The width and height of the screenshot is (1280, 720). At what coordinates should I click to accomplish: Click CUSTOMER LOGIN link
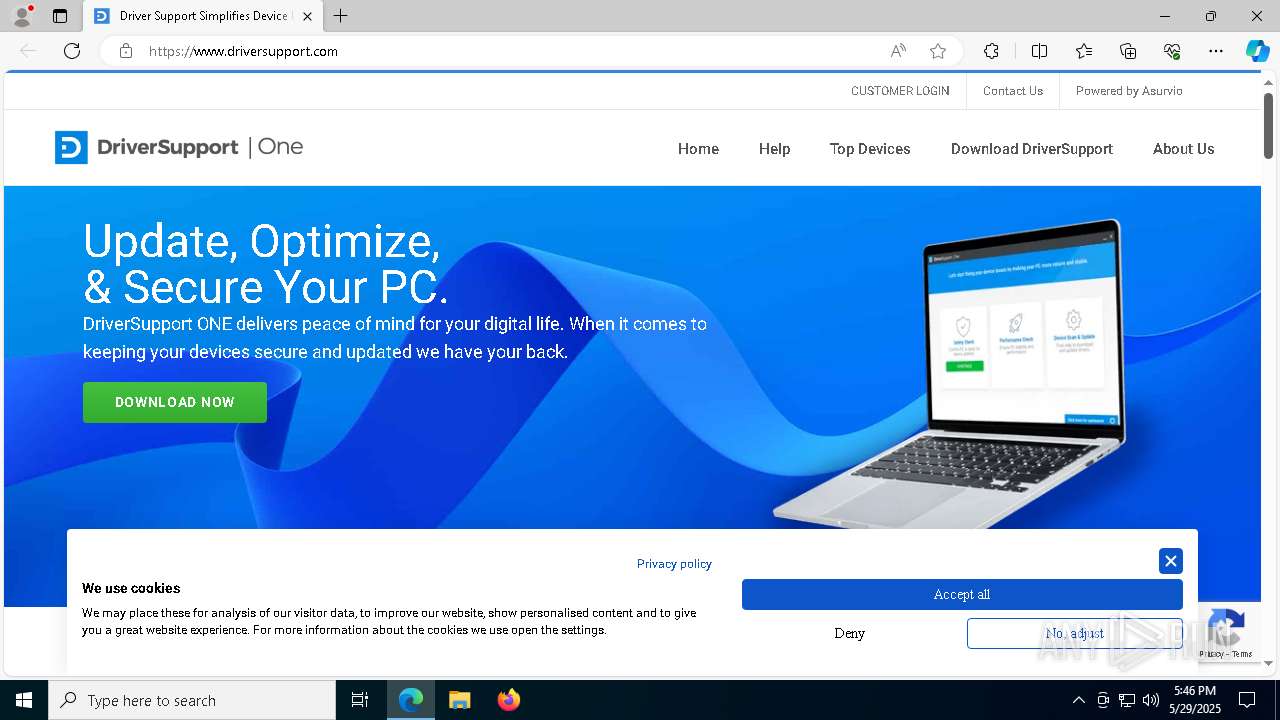[900, 91]
